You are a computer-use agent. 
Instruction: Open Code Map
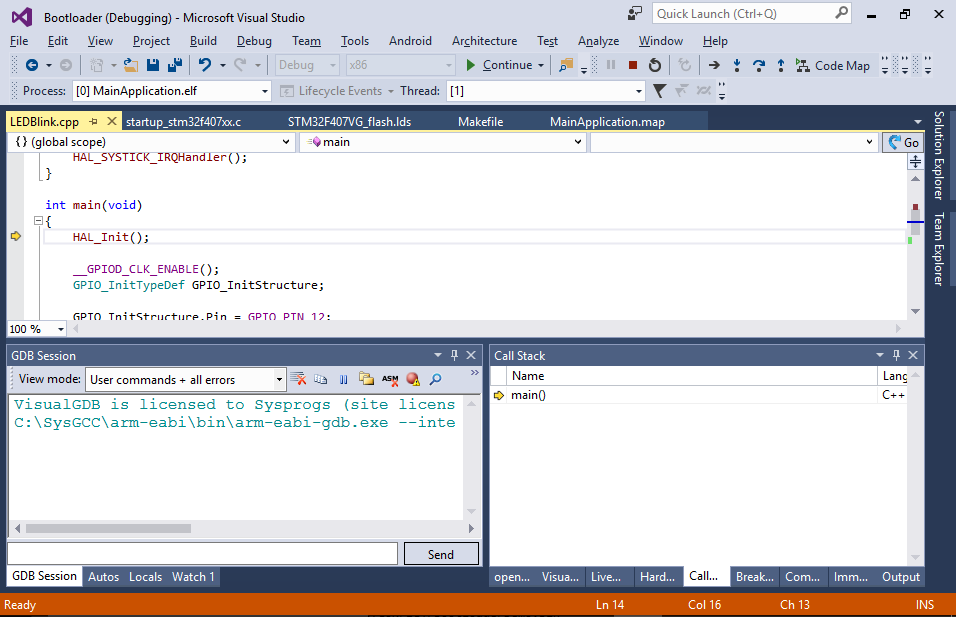(x=833, y=65)
